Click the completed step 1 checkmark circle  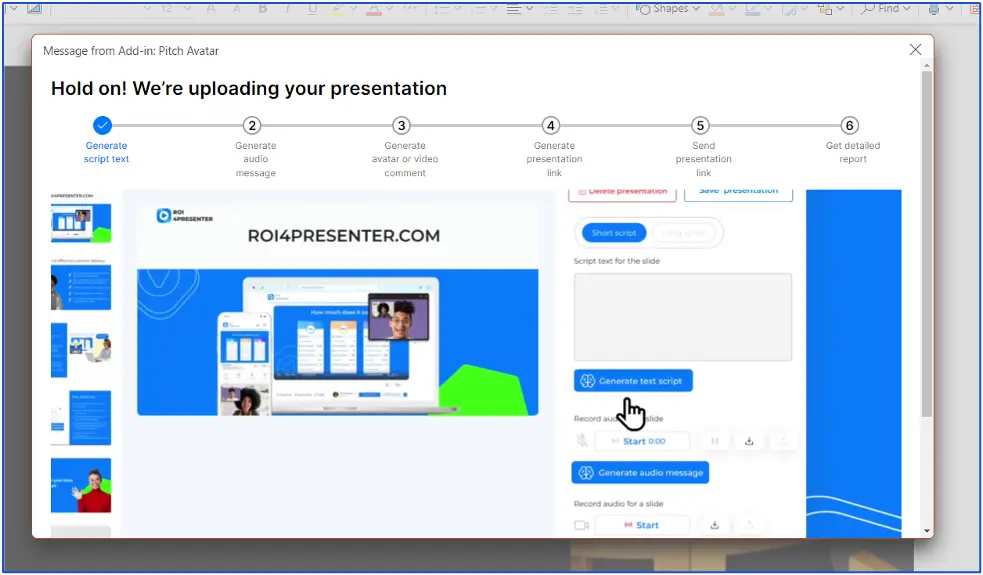[x=102, y=125]
